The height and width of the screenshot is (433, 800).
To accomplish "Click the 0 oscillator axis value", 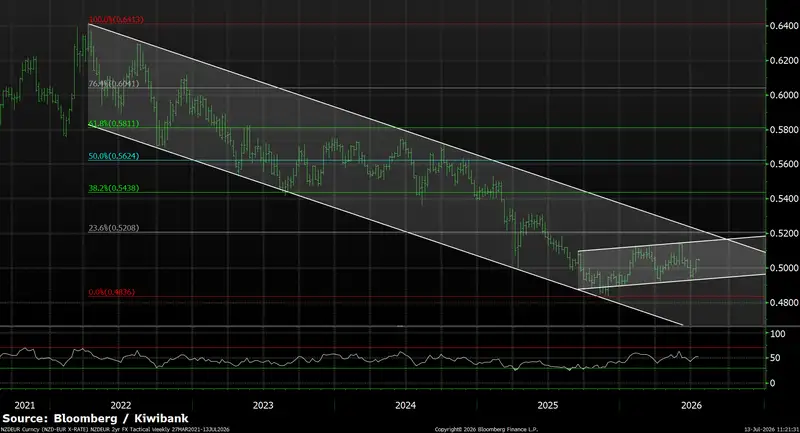I will 772,383.
